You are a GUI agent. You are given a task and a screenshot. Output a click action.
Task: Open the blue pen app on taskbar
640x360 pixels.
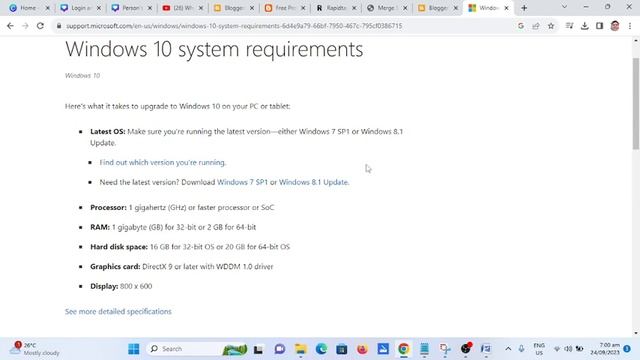click(383, 349)
